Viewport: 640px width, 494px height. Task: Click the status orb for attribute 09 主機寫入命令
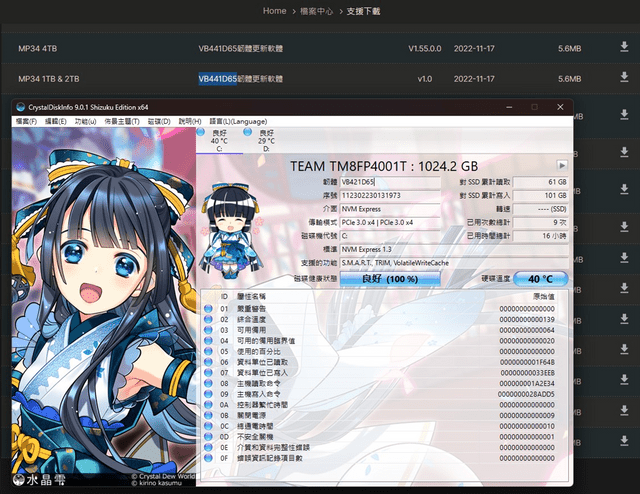(208, 394)
